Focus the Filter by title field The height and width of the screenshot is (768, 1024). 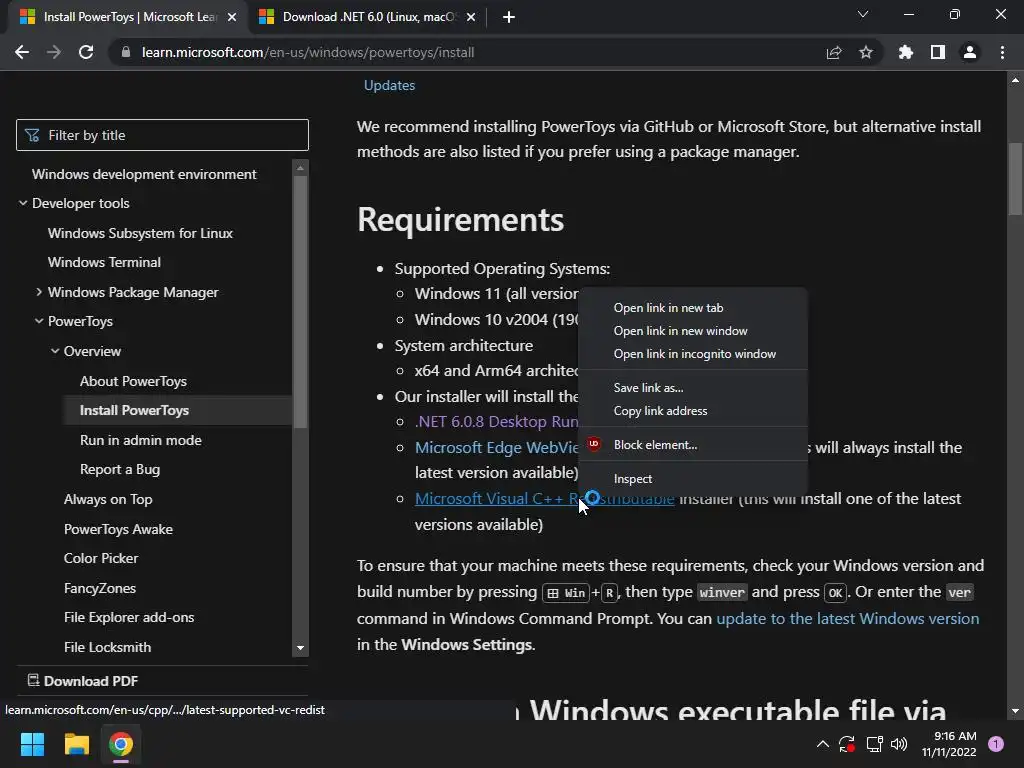(x=162, y=135)
